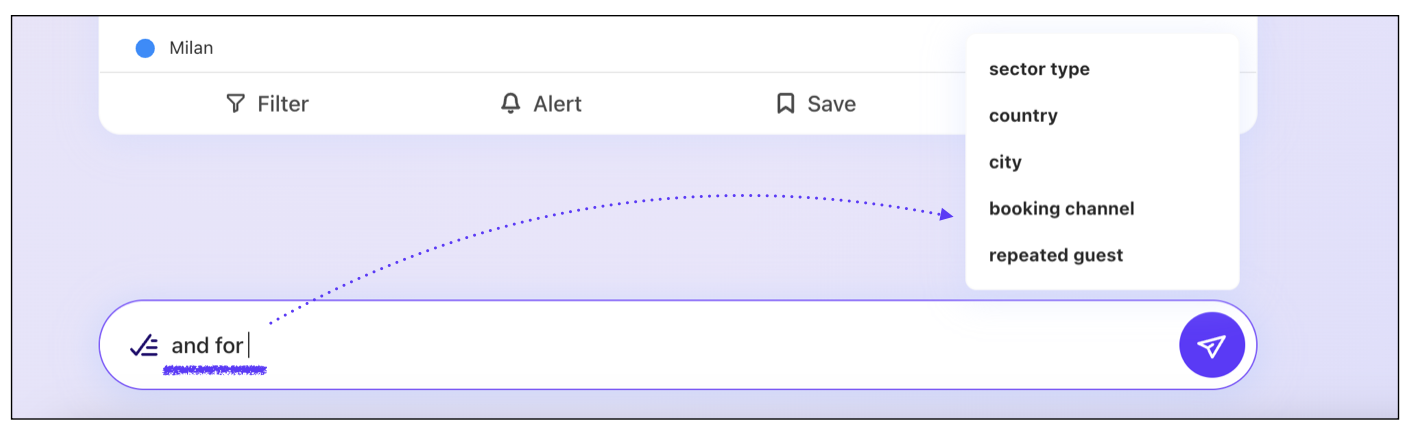Click the bookmark Save icon
Screen dimensions: 1414x438
pyautogui.click(x=786, y=104)
